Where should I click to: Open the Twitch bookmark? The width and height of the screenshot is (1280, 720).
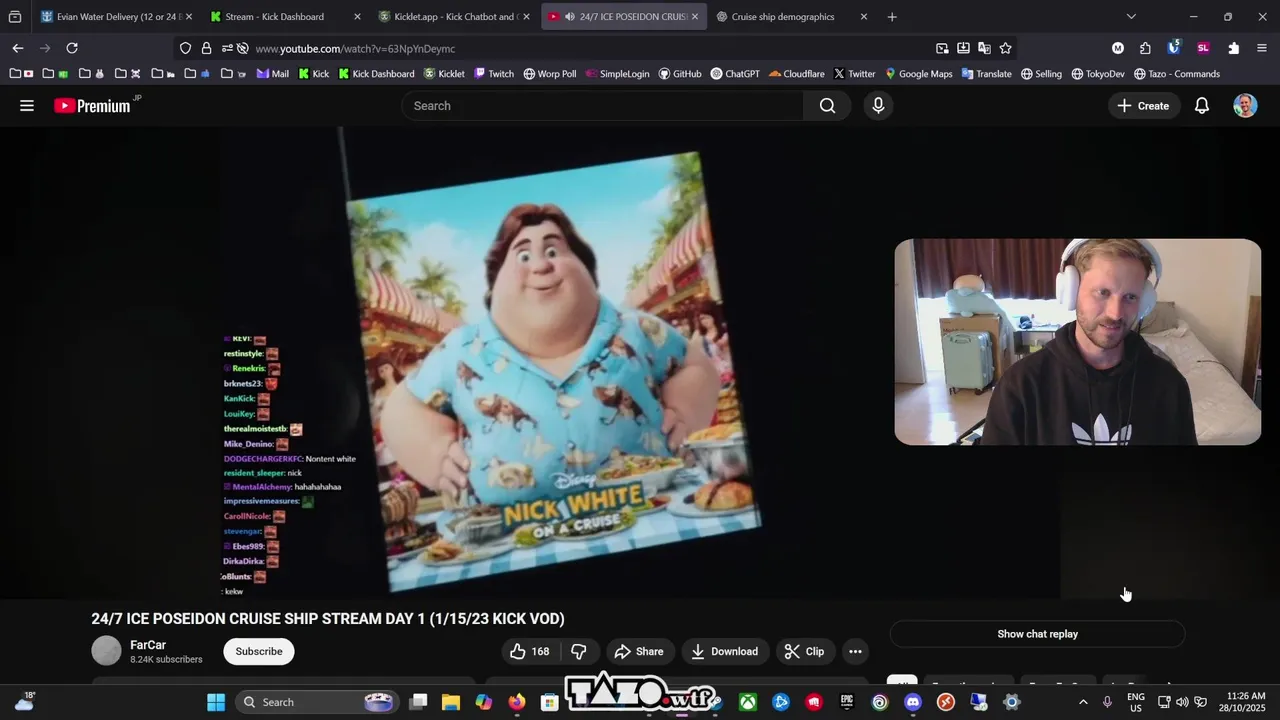coord(494,74)
